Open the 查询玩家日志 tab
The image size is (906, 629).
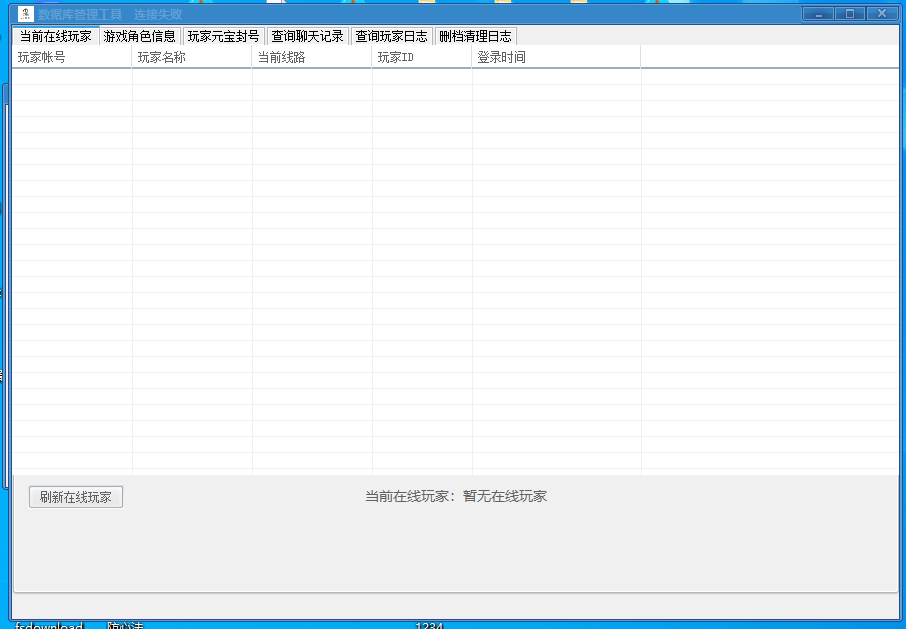click(391, 36)
